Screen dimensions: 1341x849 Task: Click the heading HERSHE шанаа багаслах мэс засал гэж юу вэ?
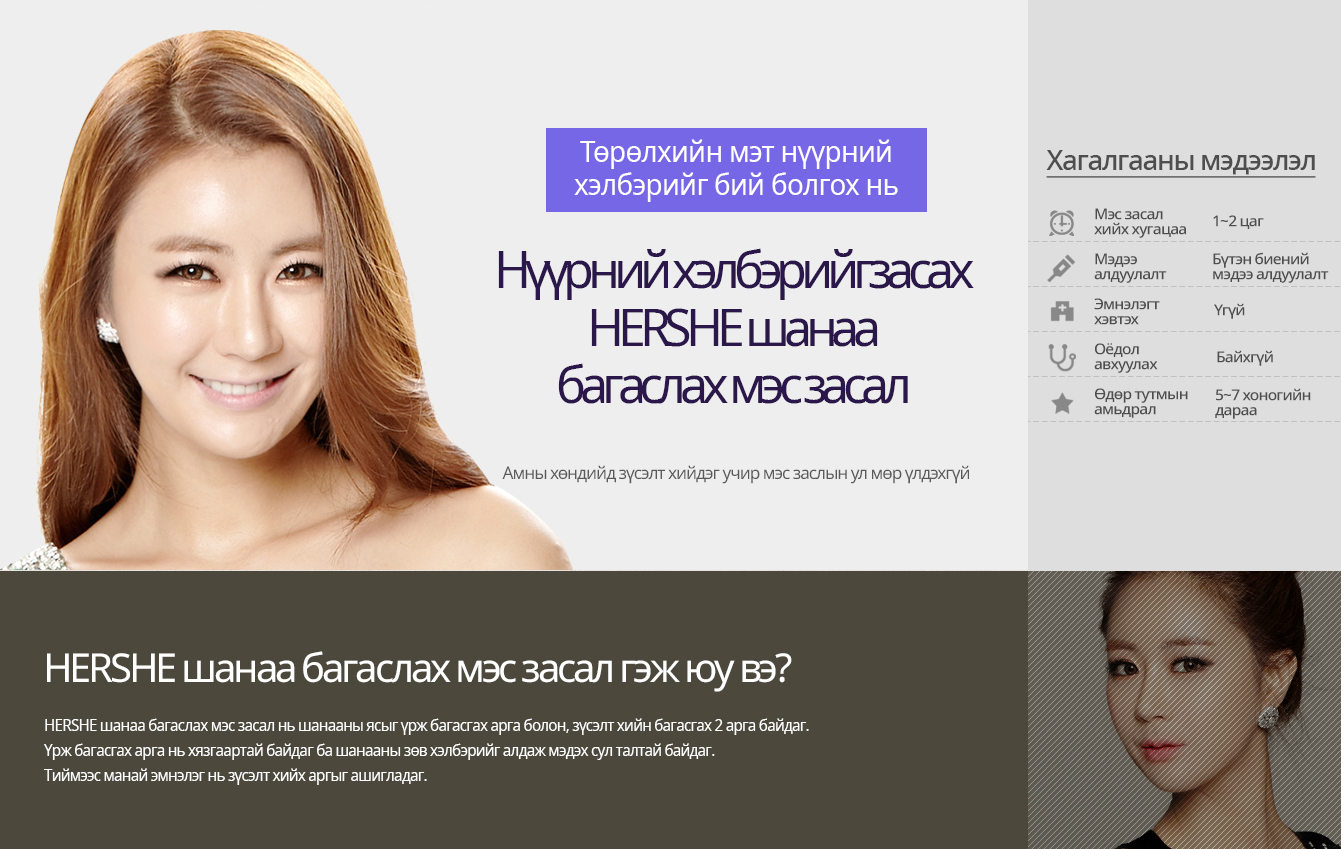tap(418, 670)
